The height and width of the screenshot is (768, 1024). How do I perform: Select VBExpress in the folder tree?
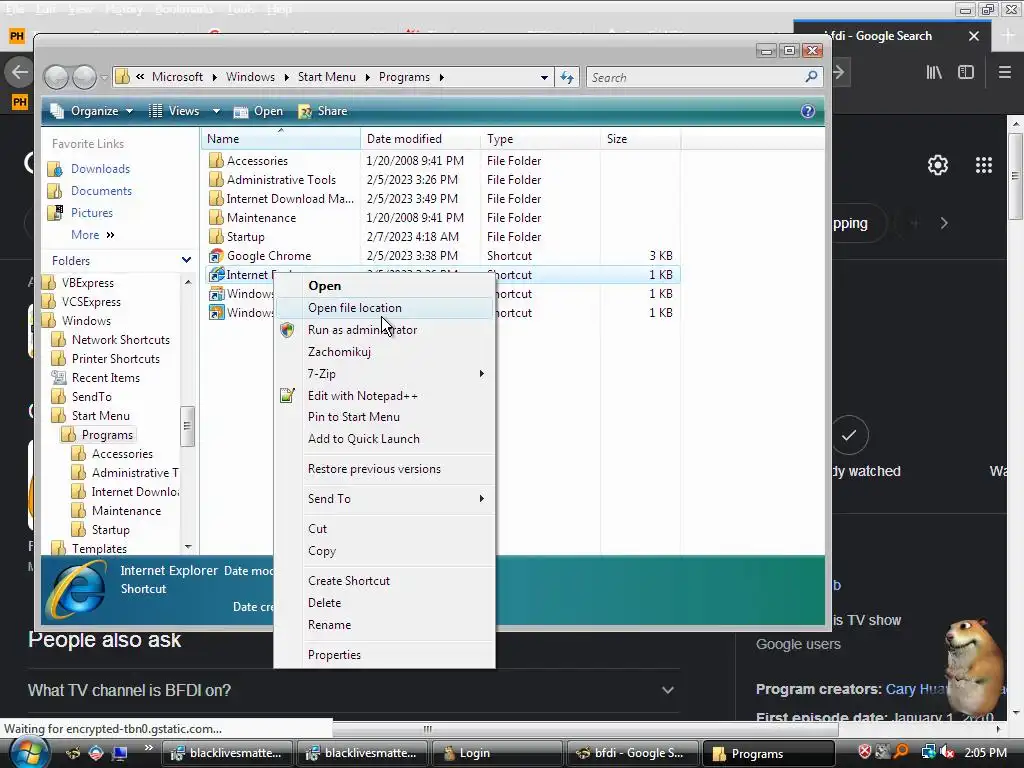pyautogui.click(x=88, y=283)
